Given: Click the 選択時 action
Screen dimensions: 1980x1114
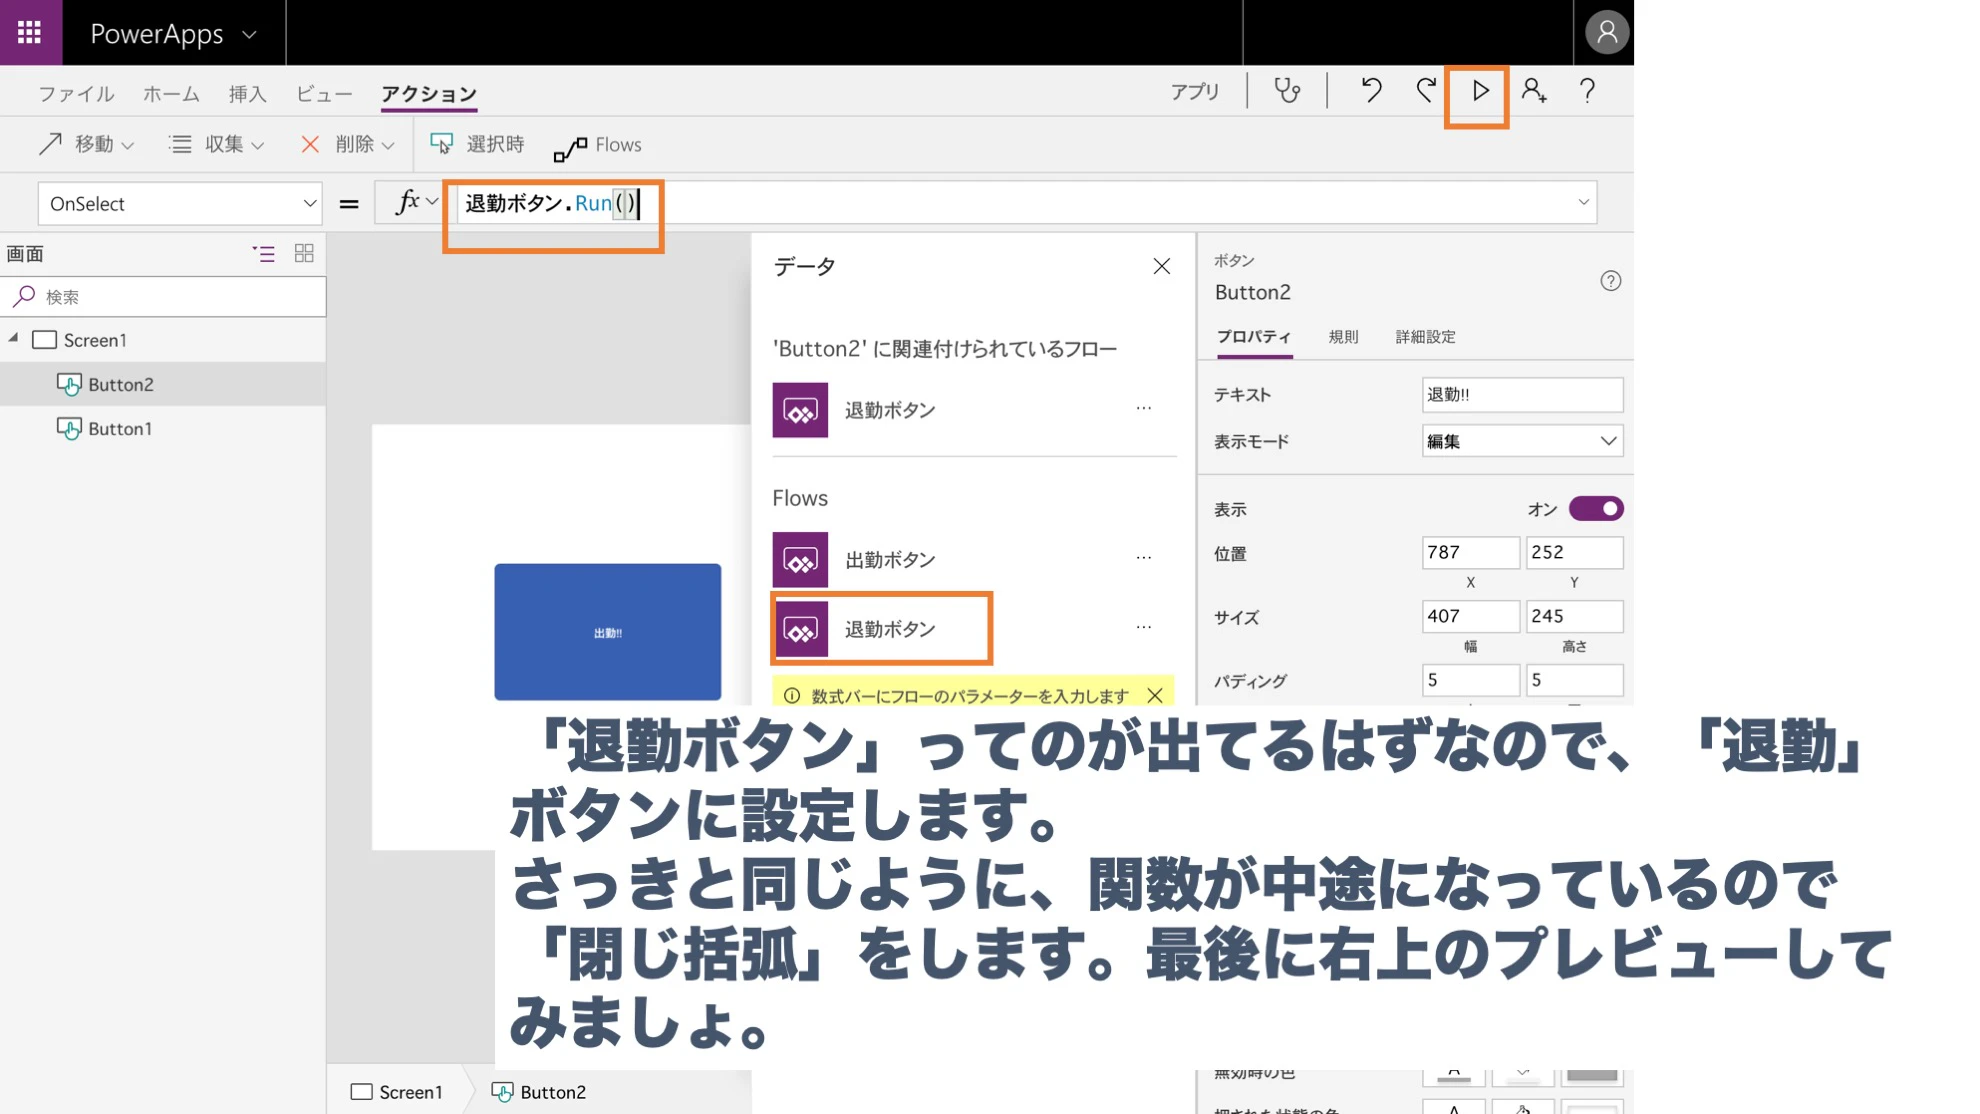Looking at the screenshot, I should pyautogui.click(x=477, y=144).
